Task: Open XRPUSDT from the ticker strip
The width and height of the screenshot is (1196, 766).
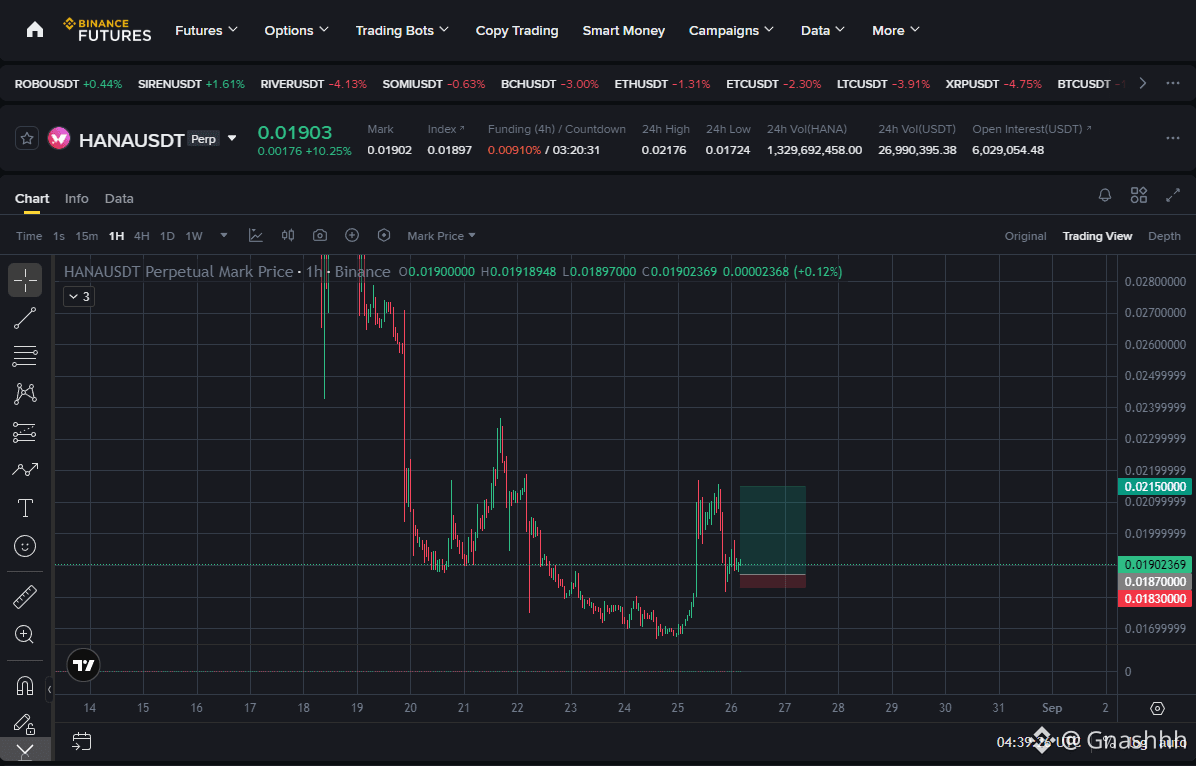Action: [993, 84]
